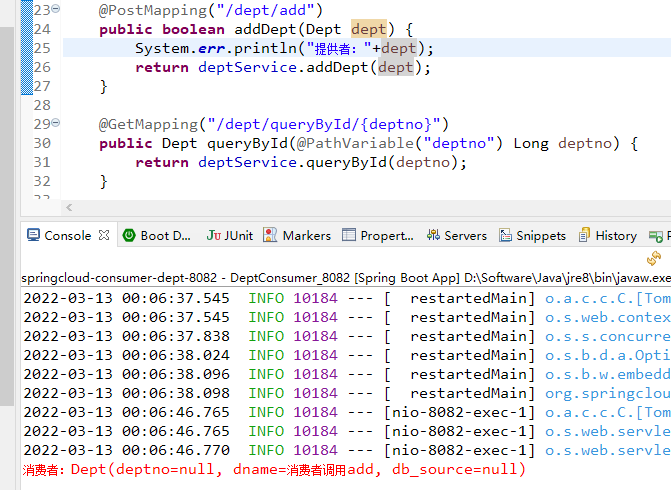Collapse the method at line 29
The height and width of the screenshot is (490, 671).
(x=56, y=123)
